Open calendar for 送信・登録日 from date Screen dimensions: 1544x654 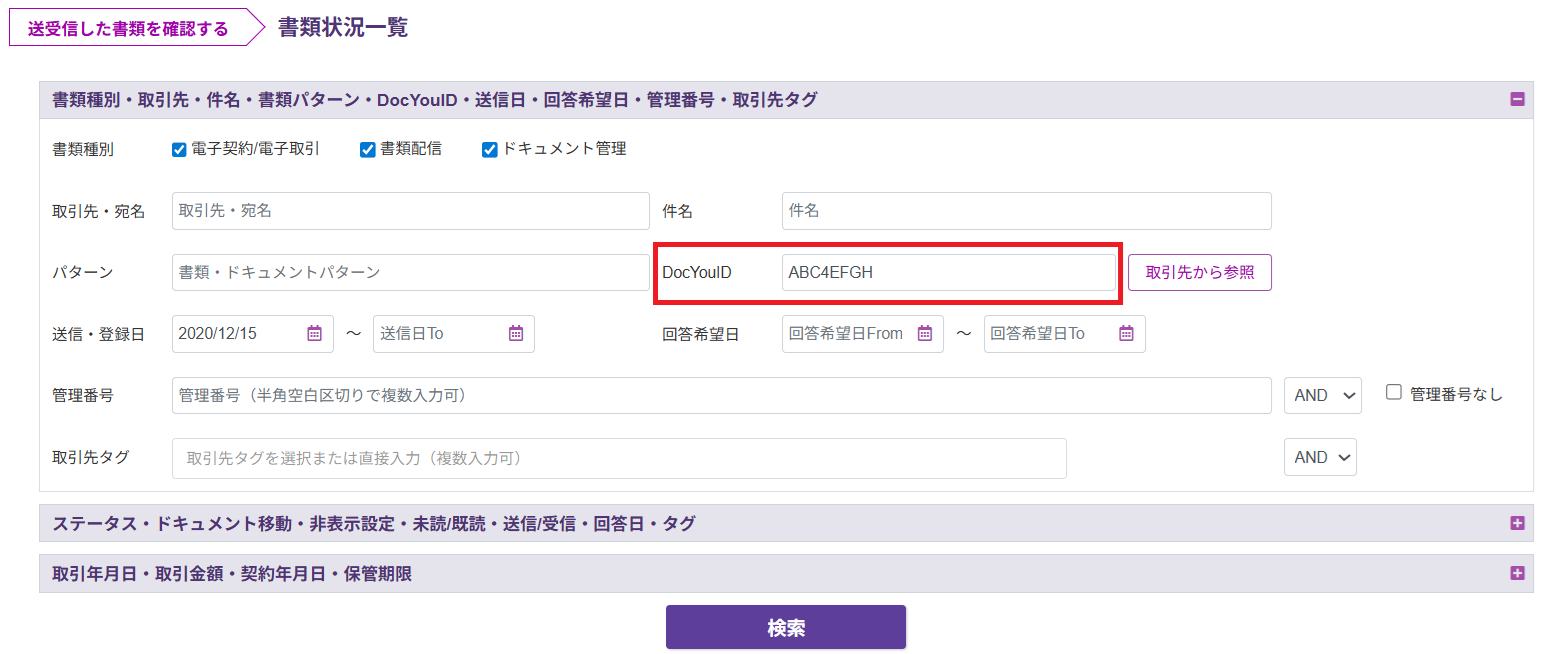314,333
